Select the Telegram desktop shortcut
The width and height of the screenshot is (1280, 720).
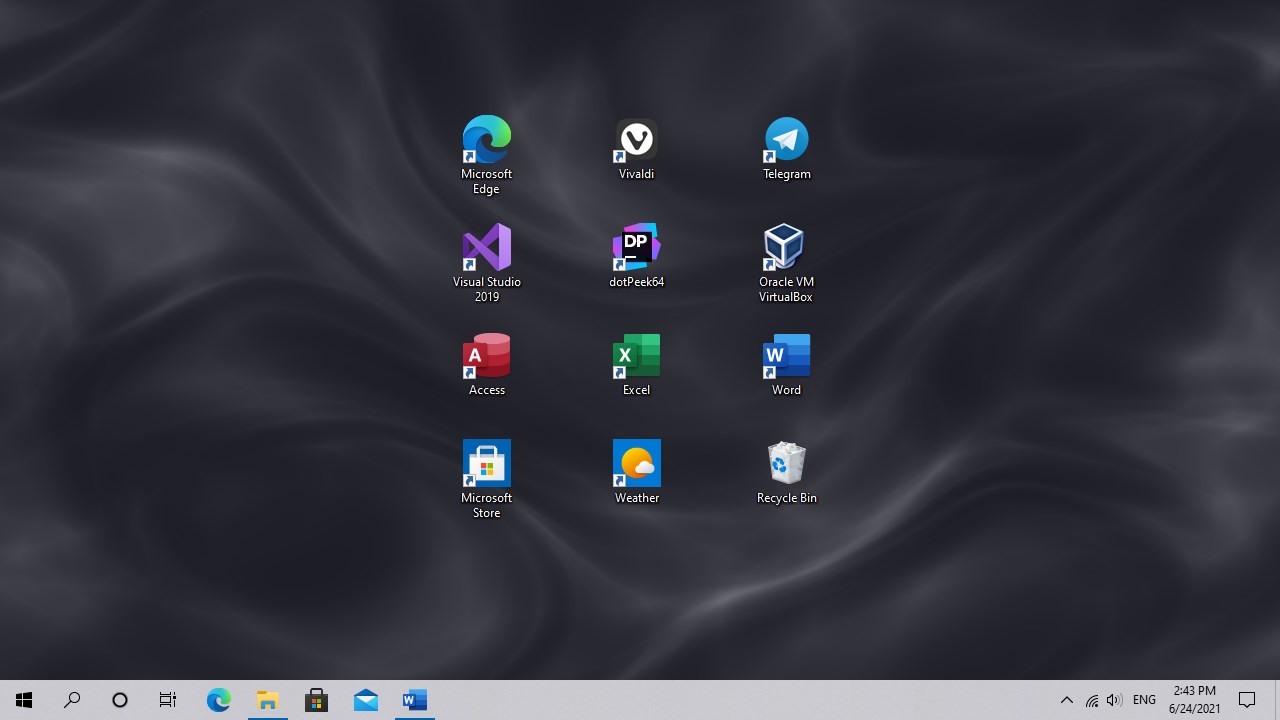coord(786,149)
